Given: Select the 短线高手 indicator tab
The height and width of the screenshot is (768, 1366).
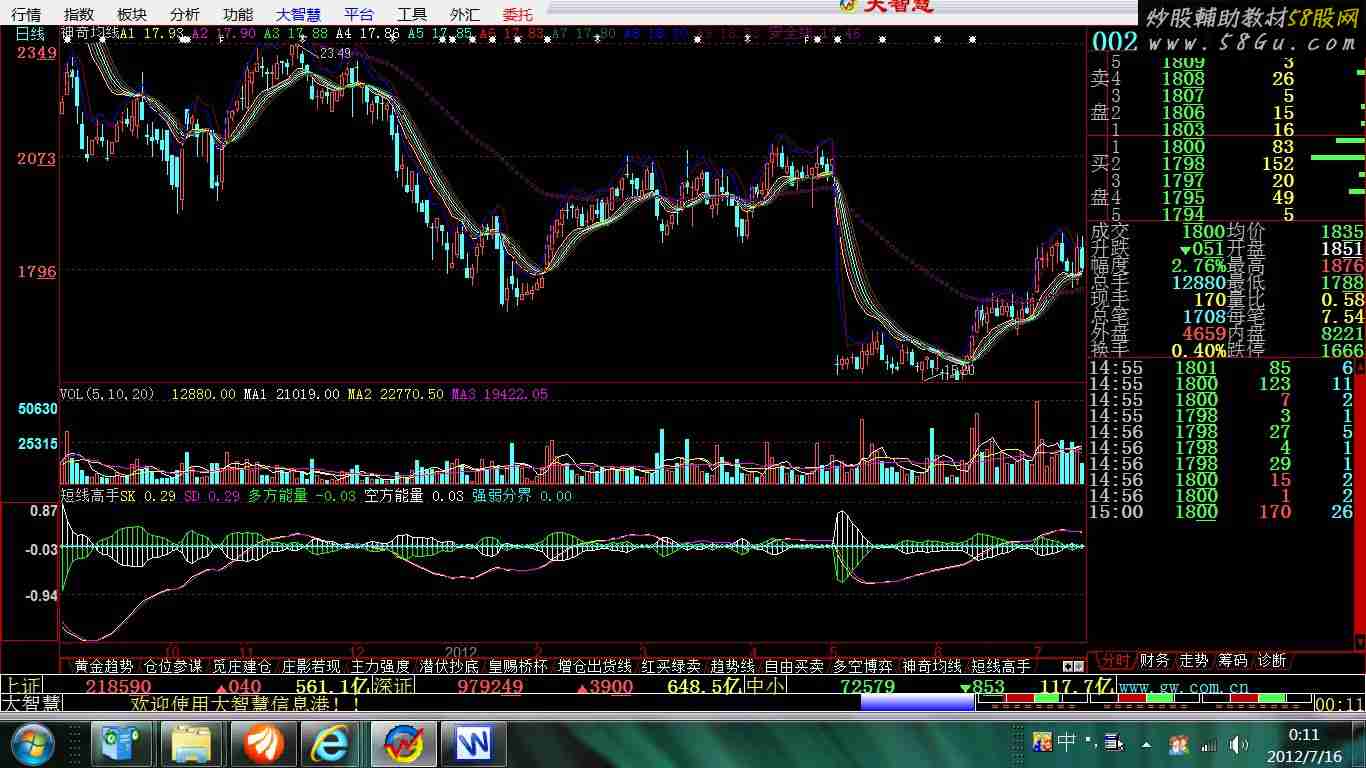Looking at the screenshot, I should pyautogui.click(x=1001, y=666).
